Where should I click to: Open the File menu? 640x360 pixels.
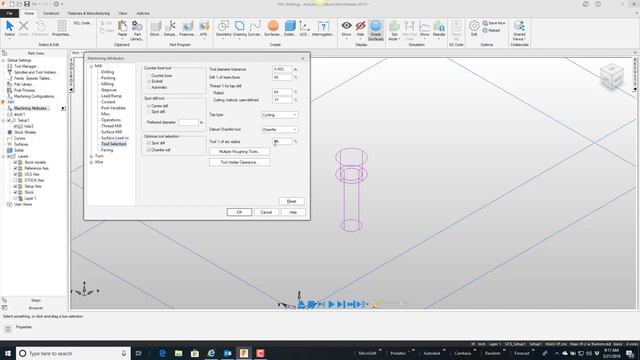pos(9,13)
